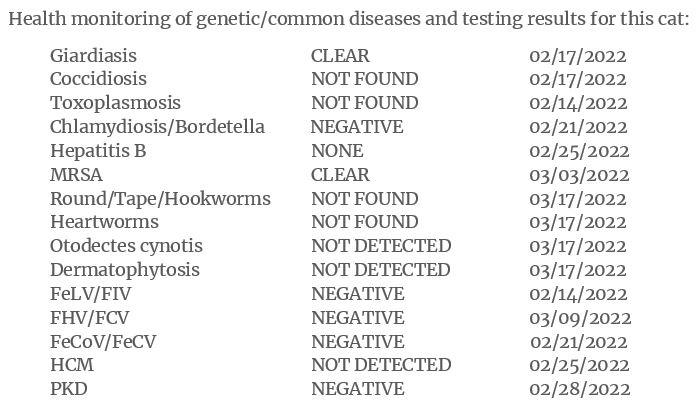Select Dermatophytosis NOT DETECTED result
697x408 pixels.
pyautogui.click(x=381, y=270)
